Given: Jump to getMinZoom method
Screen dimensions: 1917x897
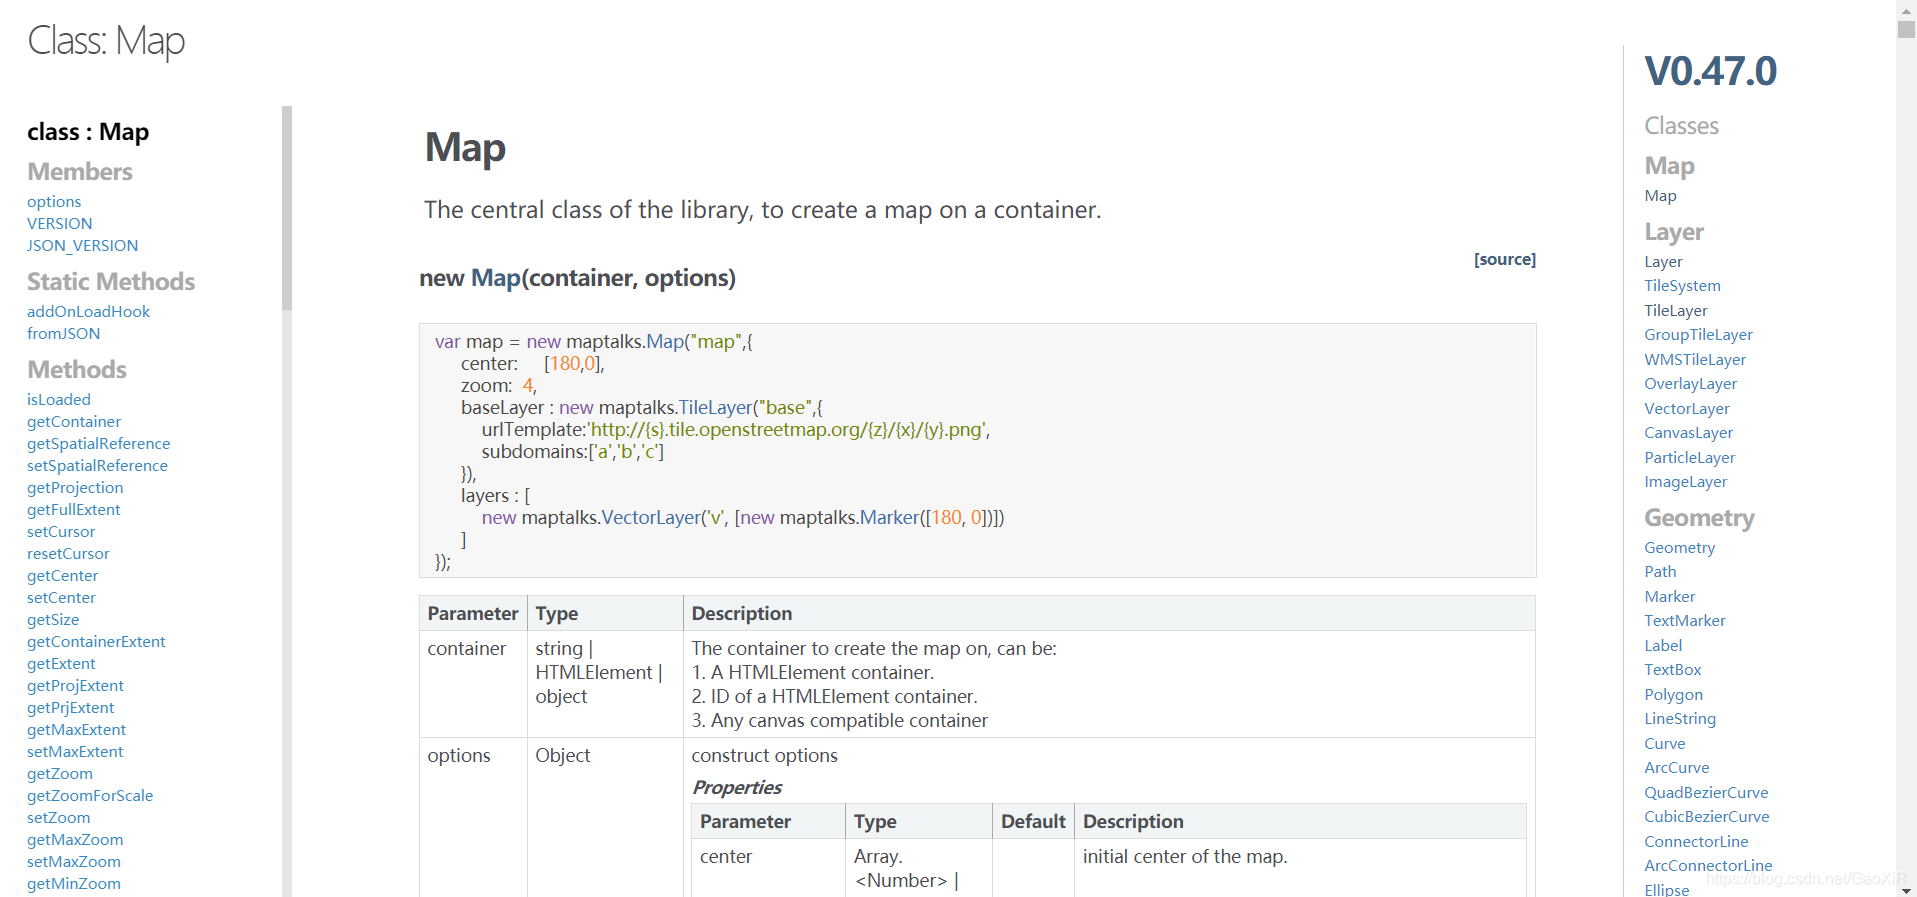Looking at the screenshot, I should pos(74,884).
